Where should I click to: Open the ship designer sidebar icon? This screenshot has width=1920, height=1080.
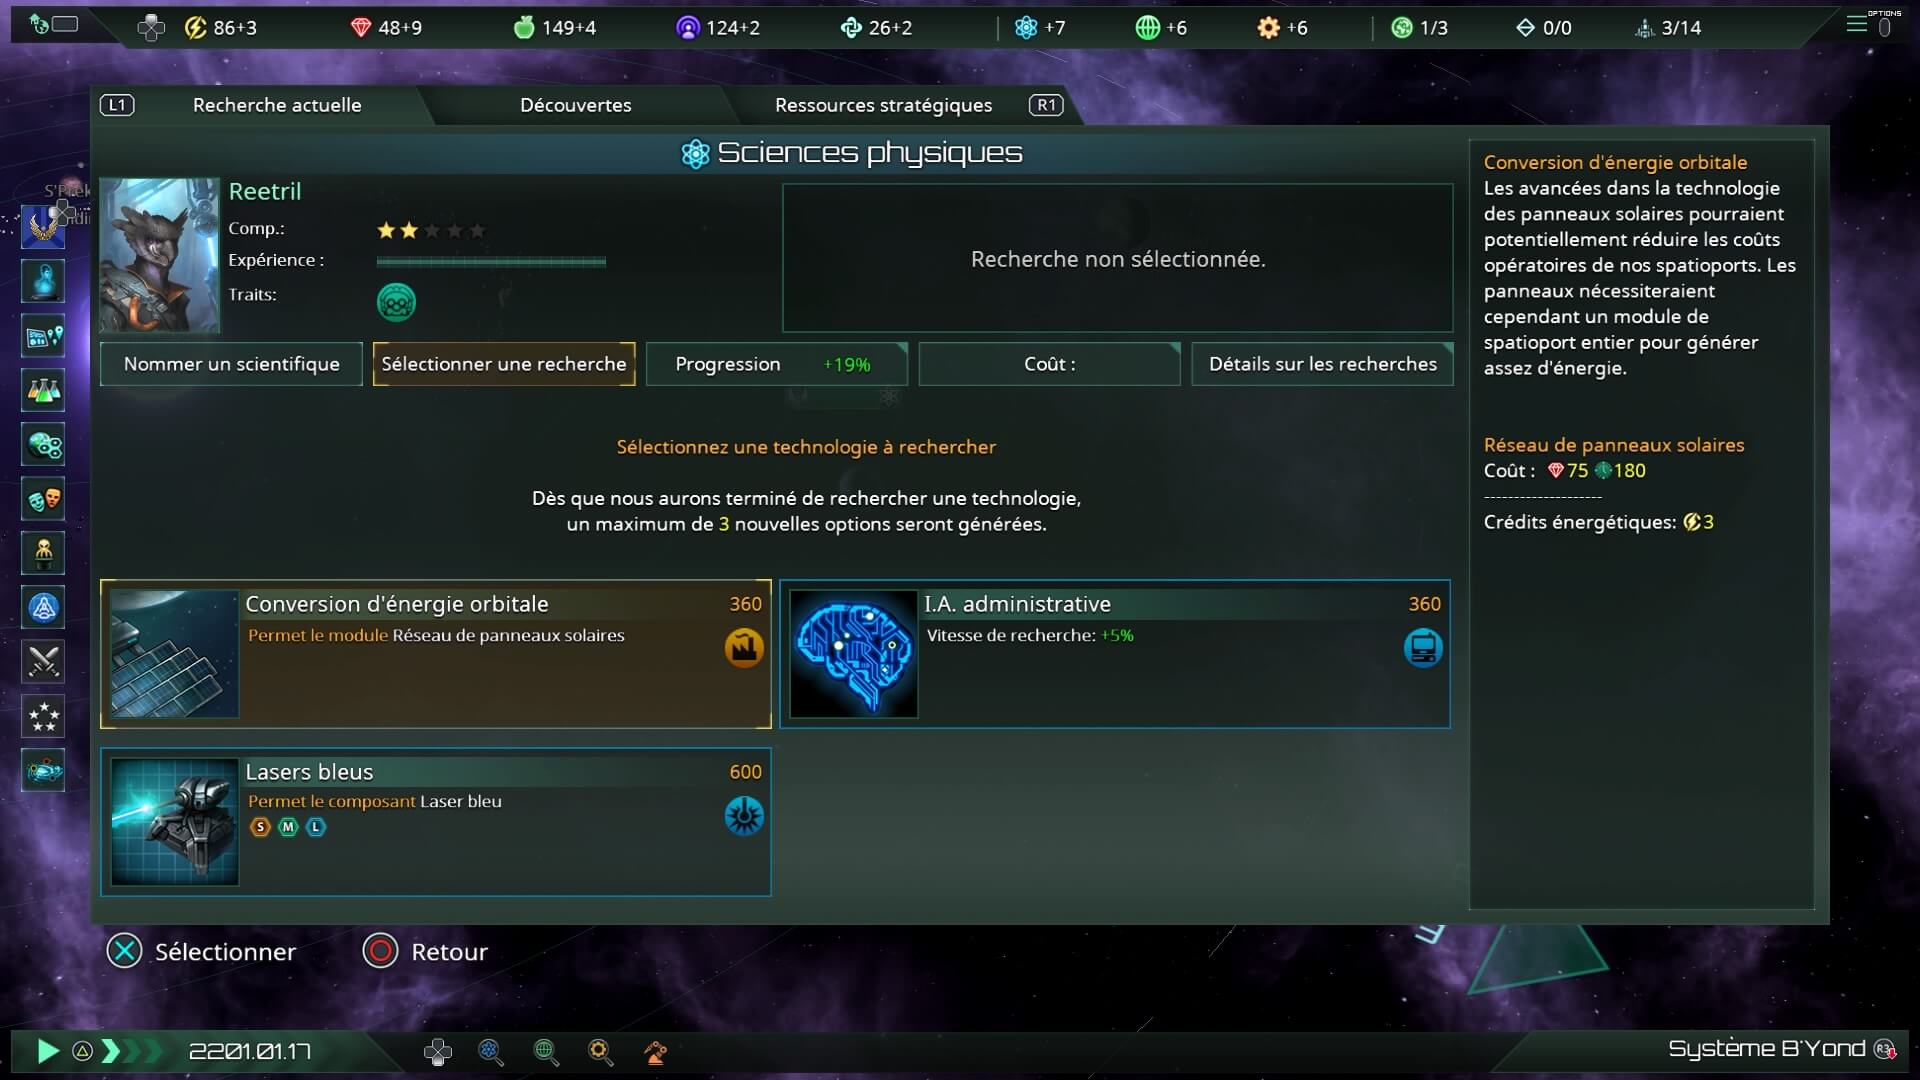(43, 770)
